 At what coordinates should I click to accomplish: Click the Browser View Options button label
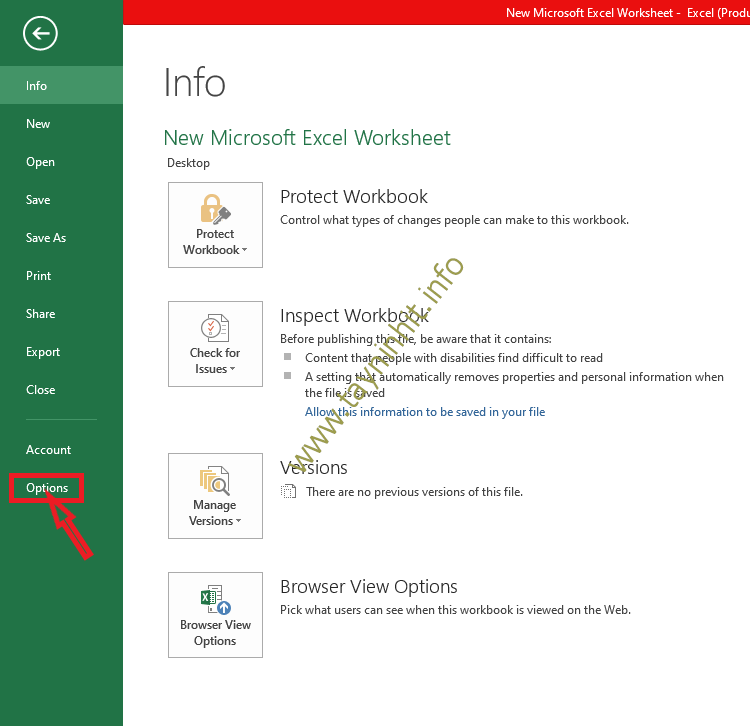[215, 633]
